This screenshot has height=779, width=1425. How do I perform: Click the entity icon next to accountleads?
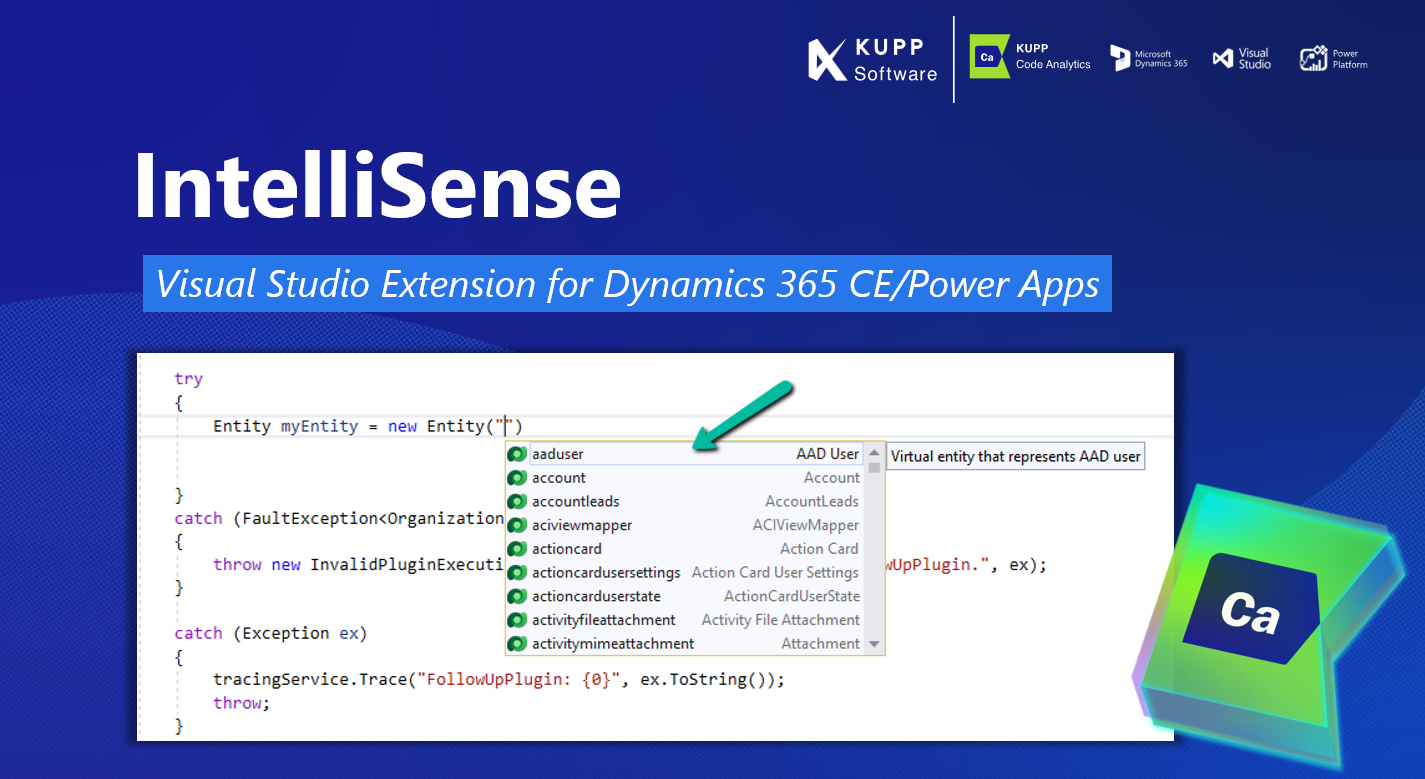tap(517, 501)
